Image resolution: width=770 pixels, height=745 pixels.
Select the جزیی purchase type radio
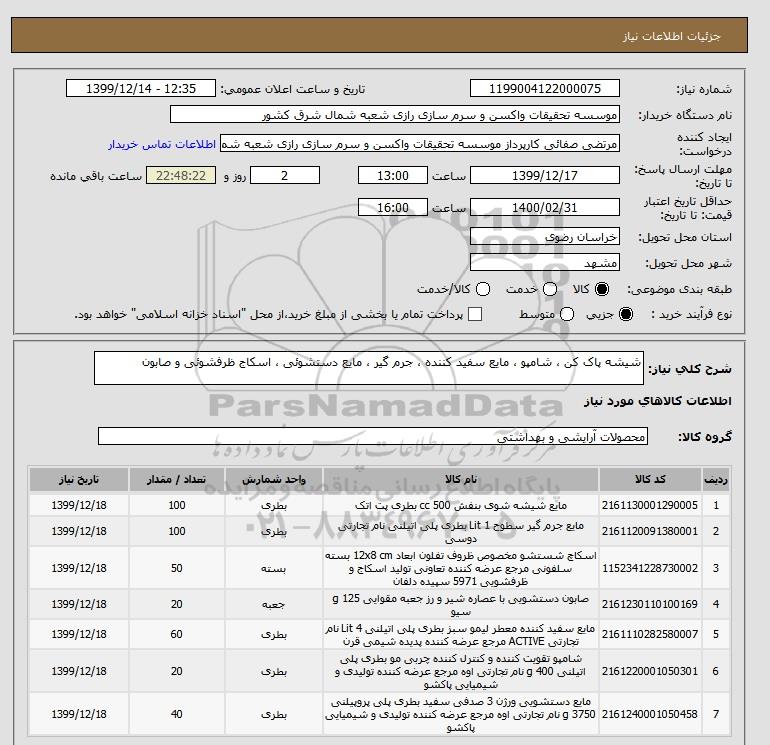(626, 314)
